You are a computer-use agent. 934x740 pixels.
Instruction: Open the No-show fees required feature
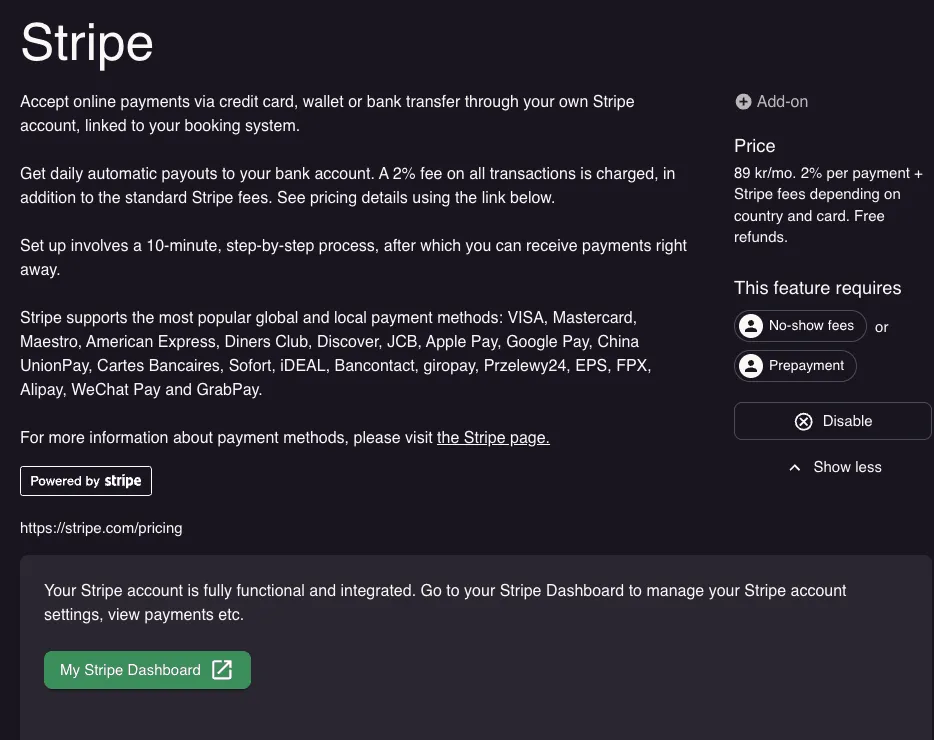pyautogui.click(x=800, y=326)
